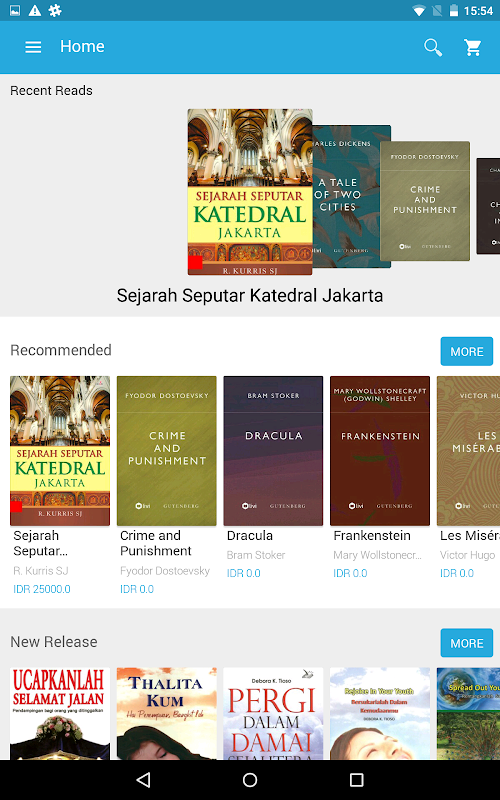Show more New Release books
Screen dimensions: 500x800
(x=466, y=643)
